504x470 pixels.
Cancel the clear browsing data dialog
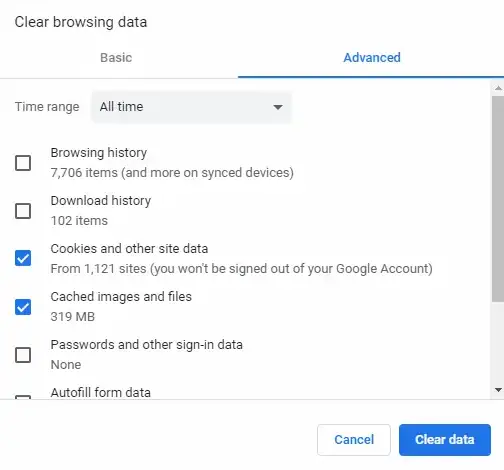(354, 440)
